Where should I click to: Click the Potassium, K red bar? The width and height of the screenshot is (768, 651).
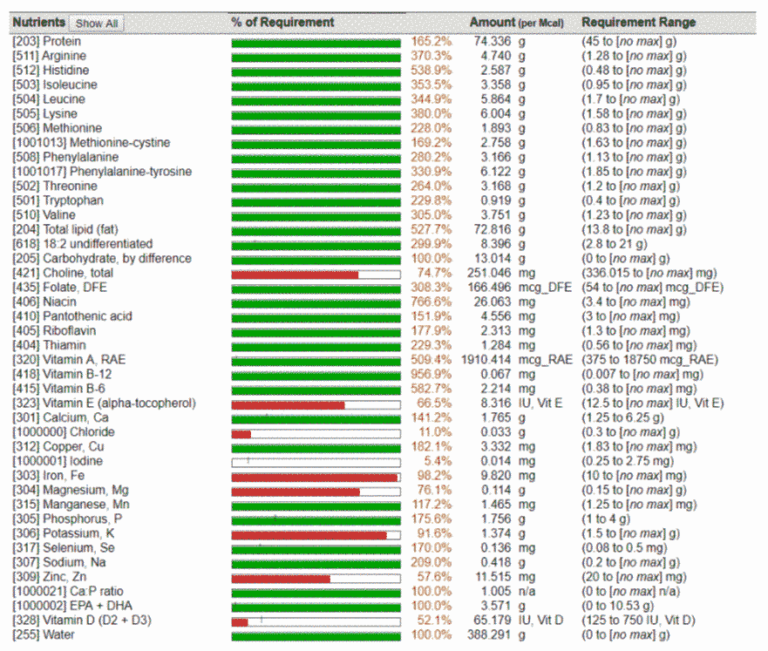pyautogui.click(x=308, y=534)
